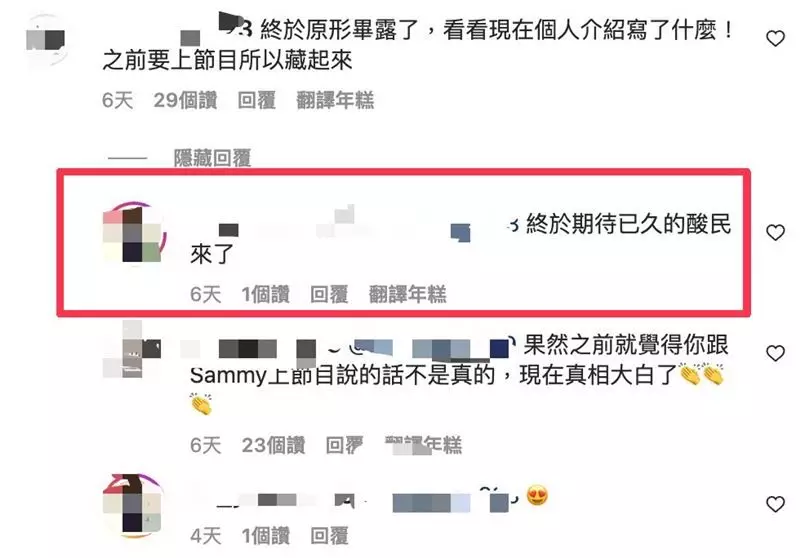Reply to the 23個讚 Sammy comment
800x558 pixels.
[344, 445]
